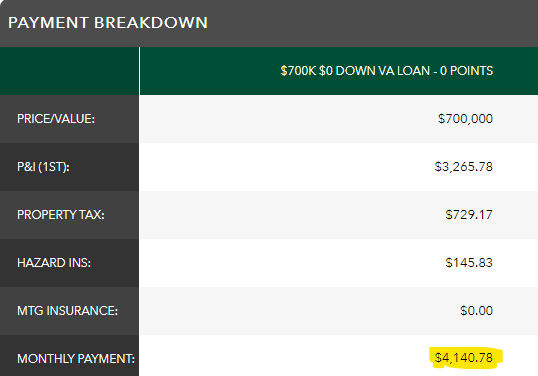Select the $700K $0 Down VA Loan column header
This screenshot has width=538, height=376.
387,71
